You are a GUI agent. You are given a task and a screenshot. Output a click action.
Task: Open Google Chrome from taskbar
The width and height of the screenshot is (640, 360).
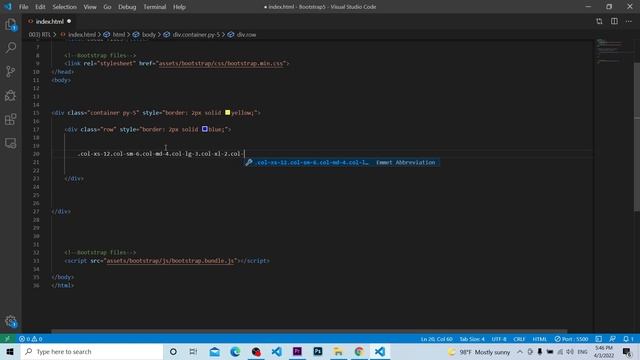(x=359, y=351)
